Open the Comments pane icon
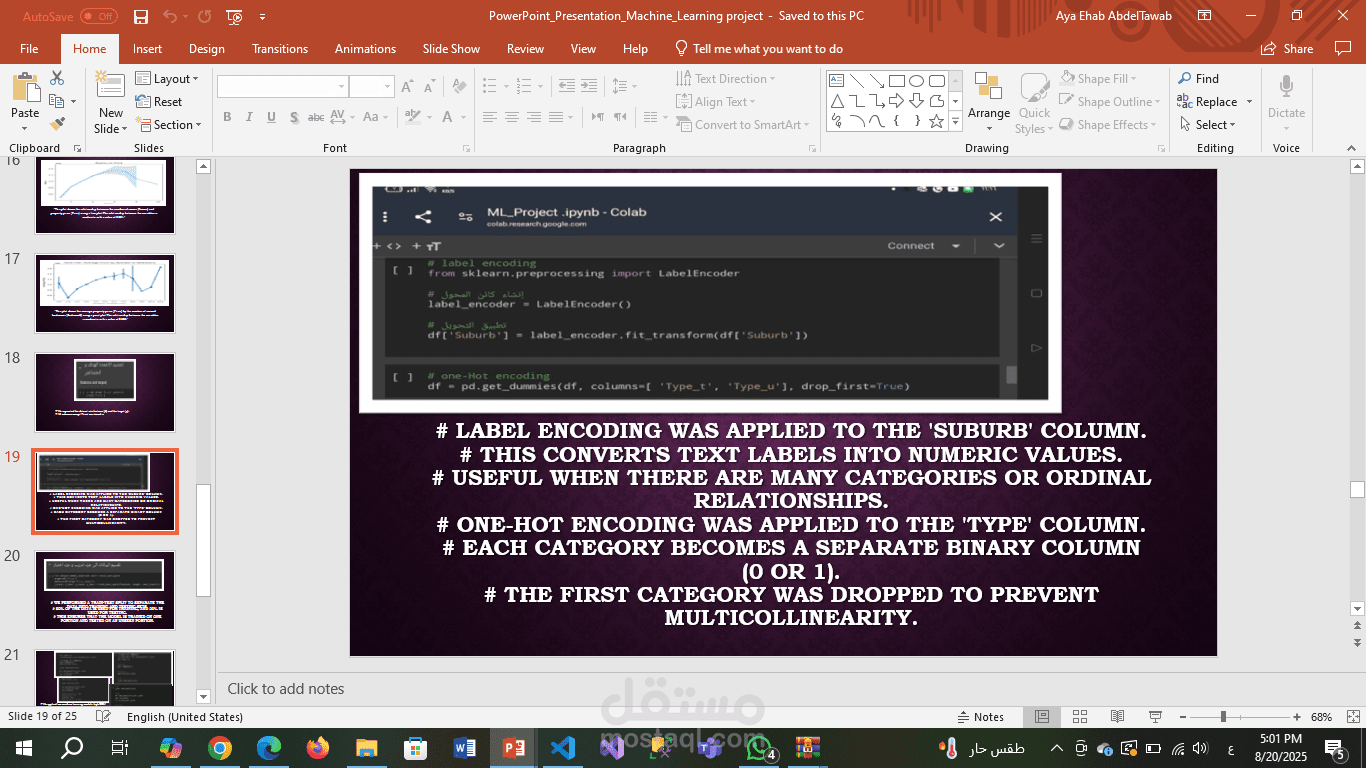The image size is (1366, 768). (x=1341, y=48)
